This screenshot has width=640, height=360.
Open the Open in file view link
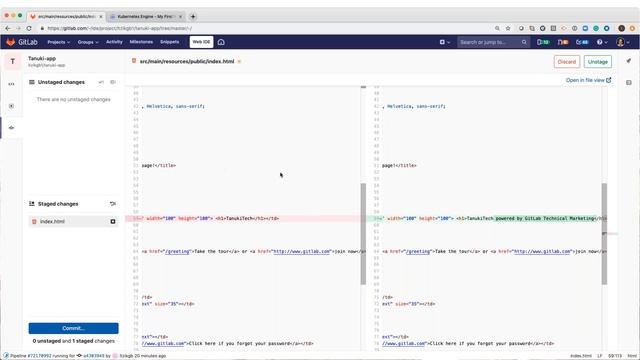[x=588, y=80]
